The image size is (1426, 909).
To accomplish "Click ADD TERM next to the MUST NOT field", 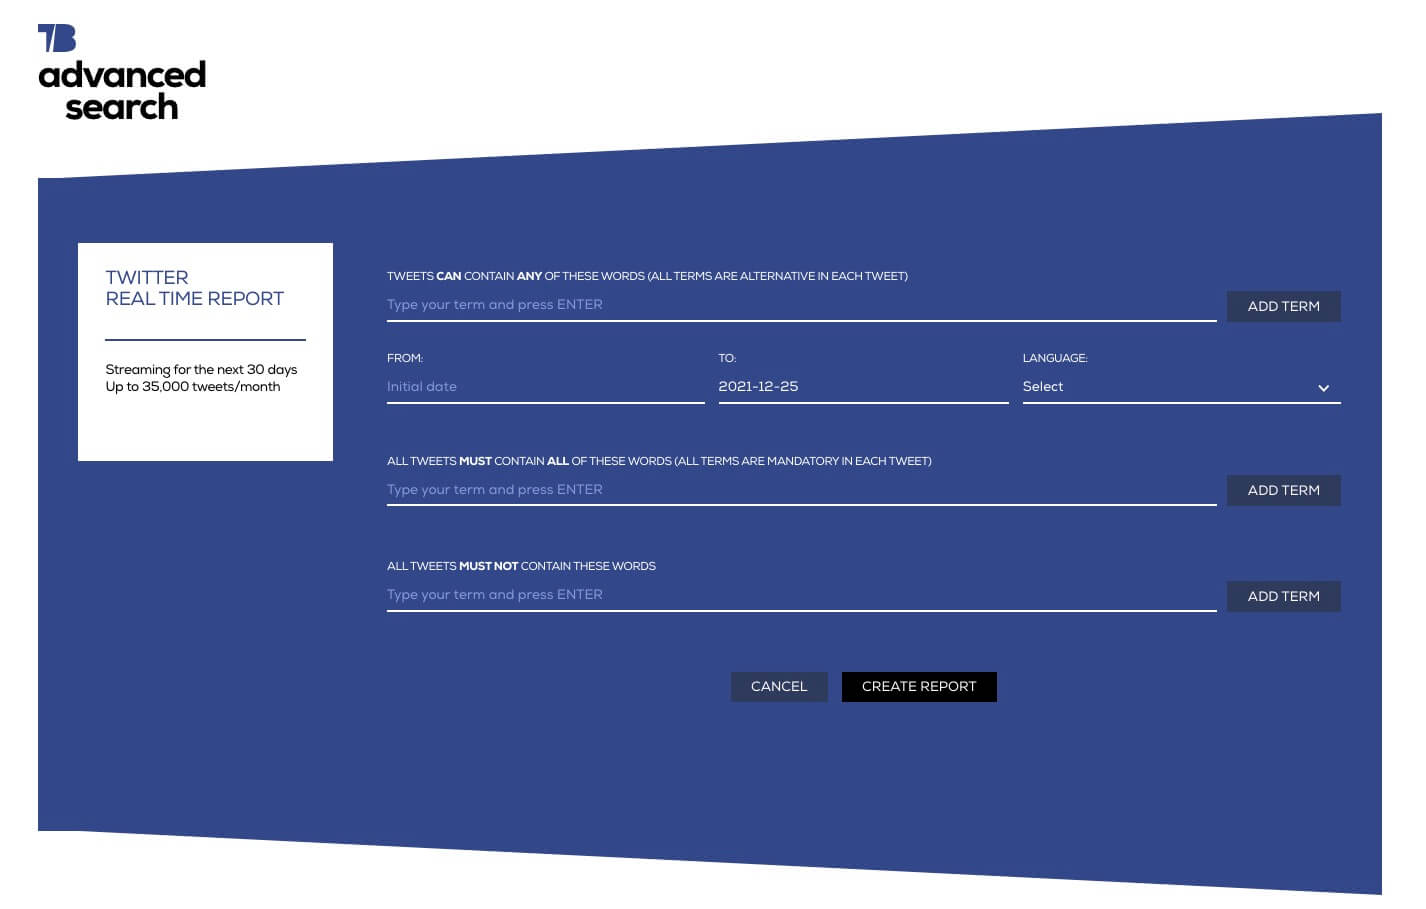I will [1283, 596].
